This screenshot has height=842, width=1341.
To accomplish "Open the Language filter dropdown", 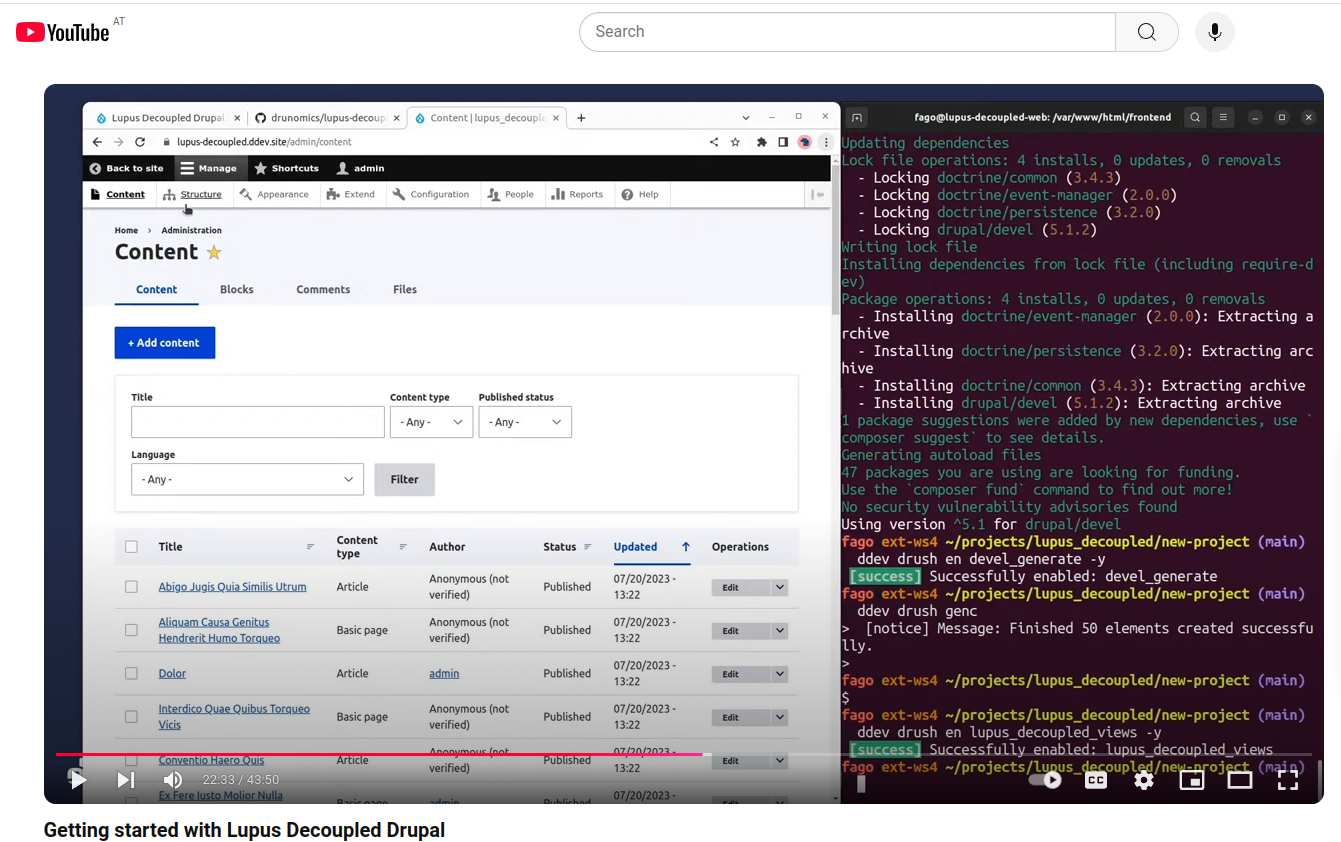I will coord(247,480).
